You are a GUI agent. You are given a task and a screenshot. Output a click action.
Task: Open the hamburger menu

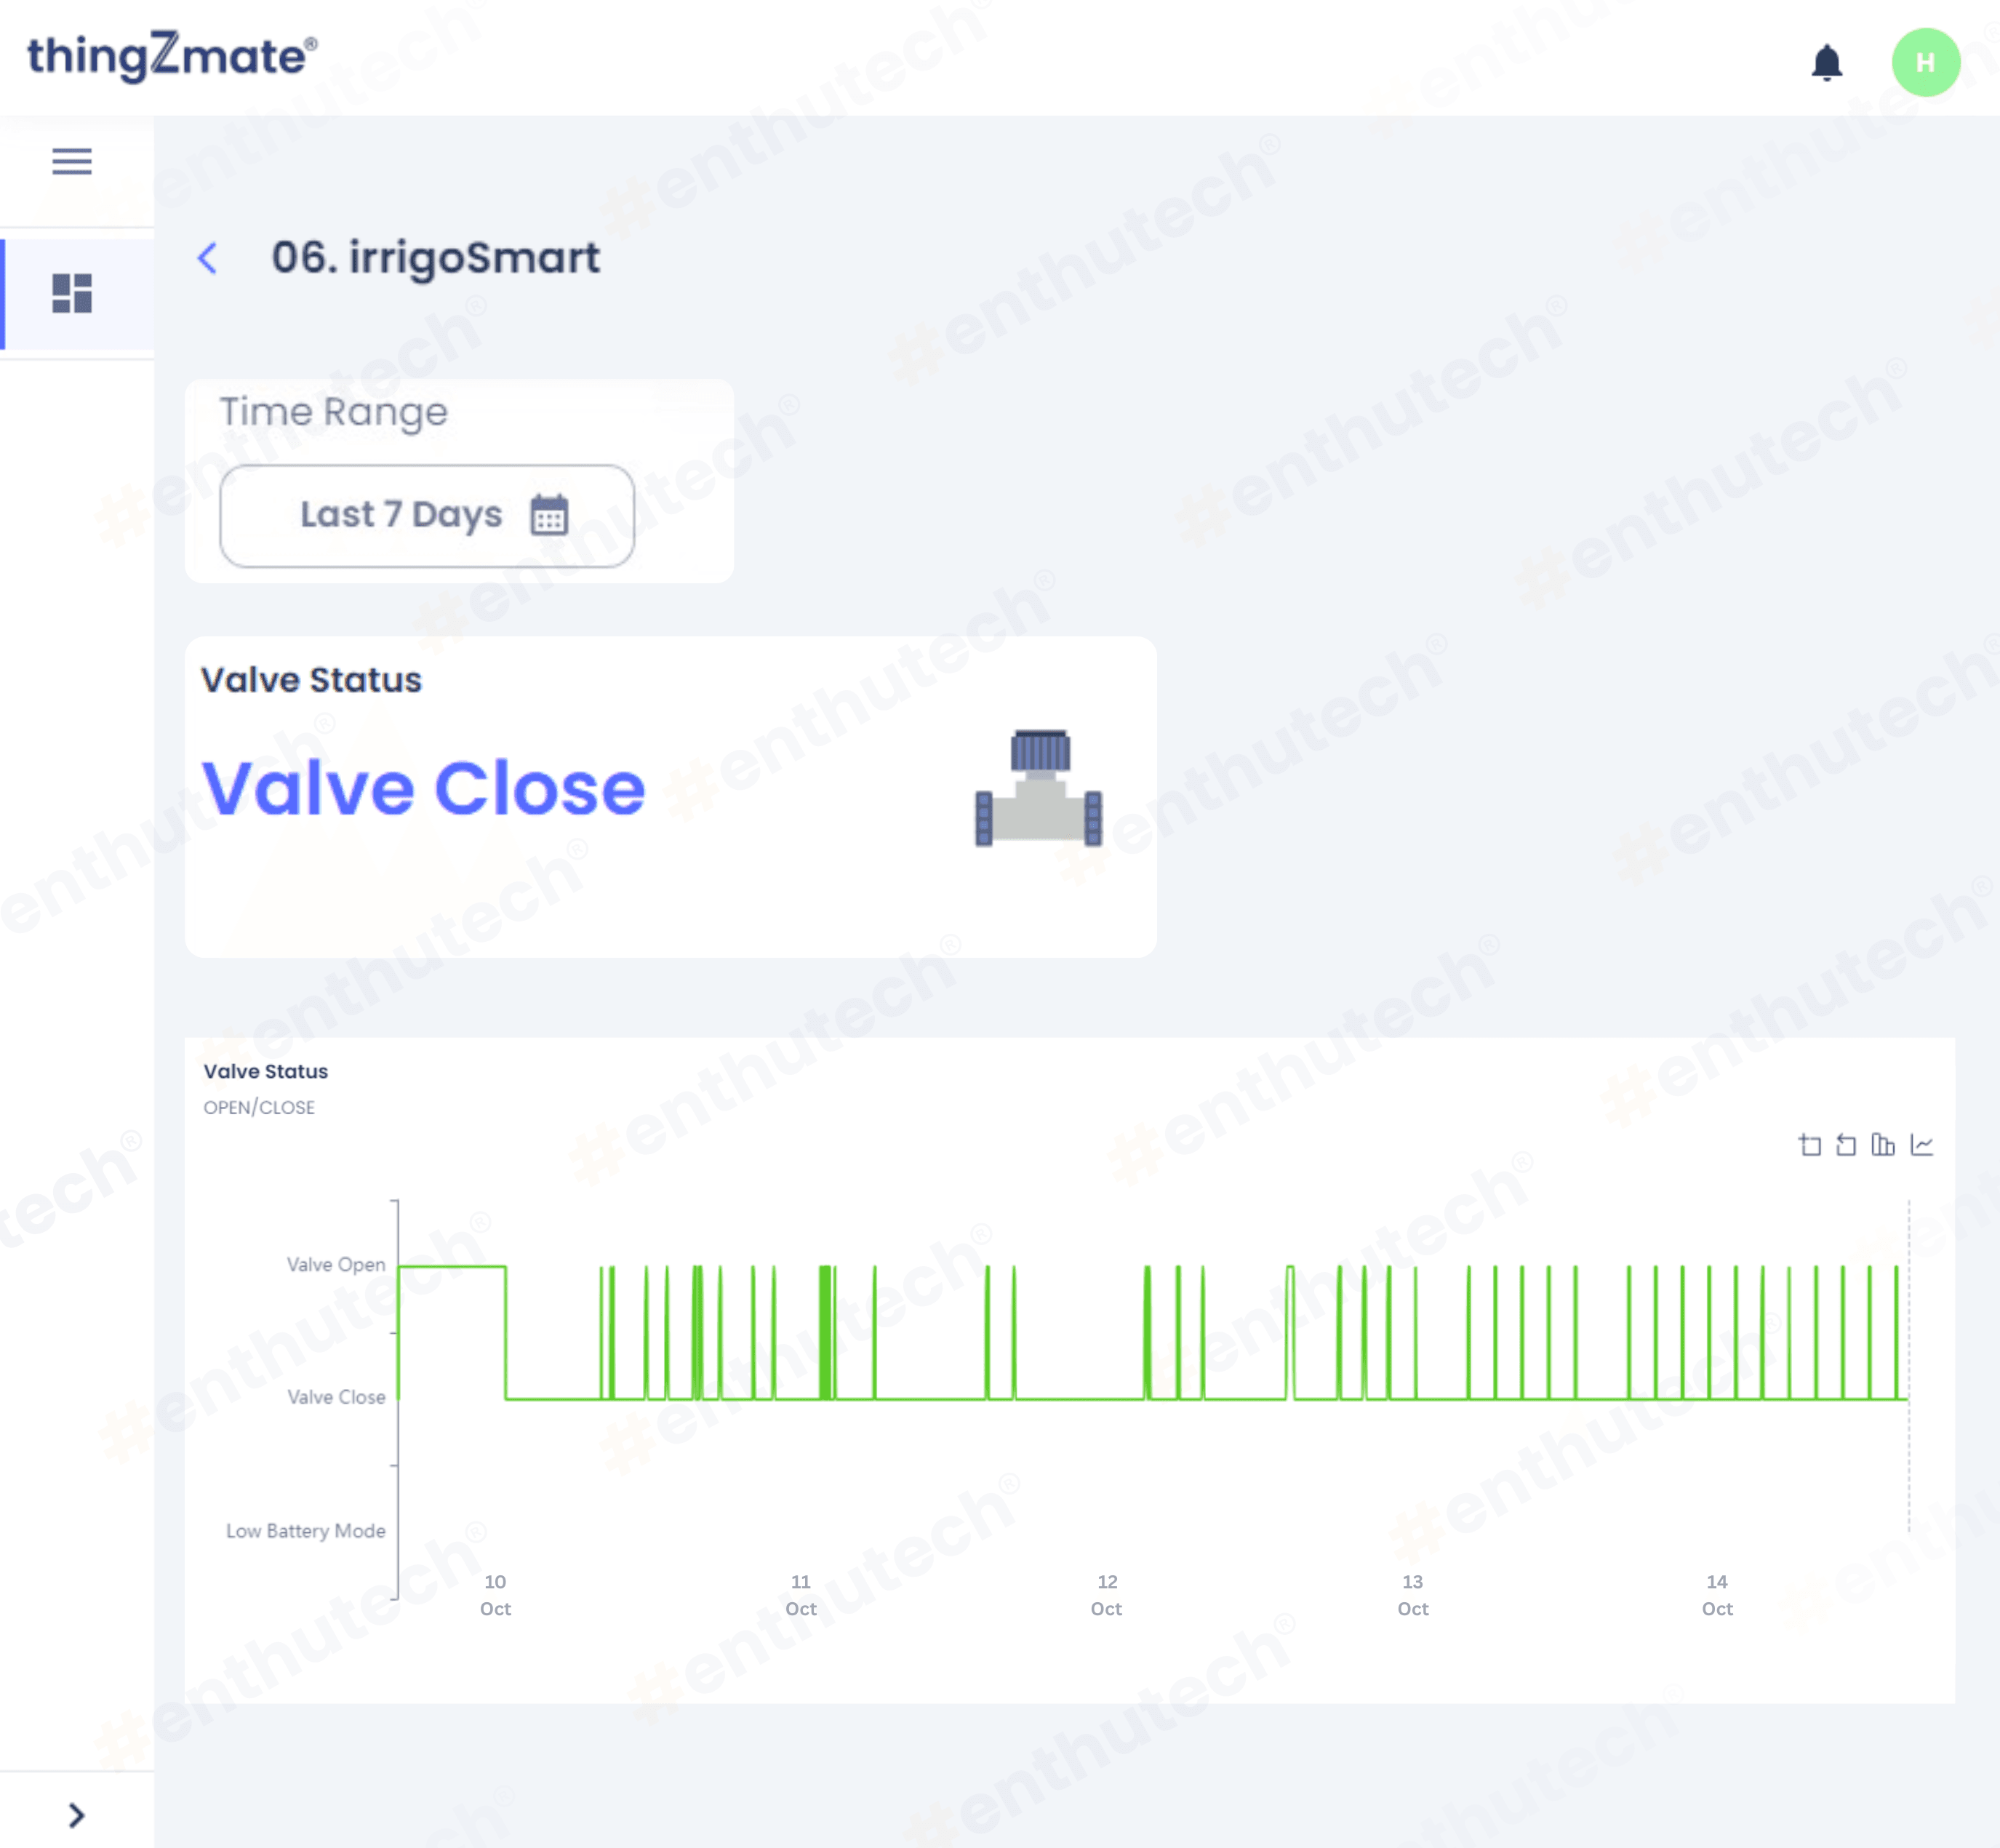(x=72, y=161)
